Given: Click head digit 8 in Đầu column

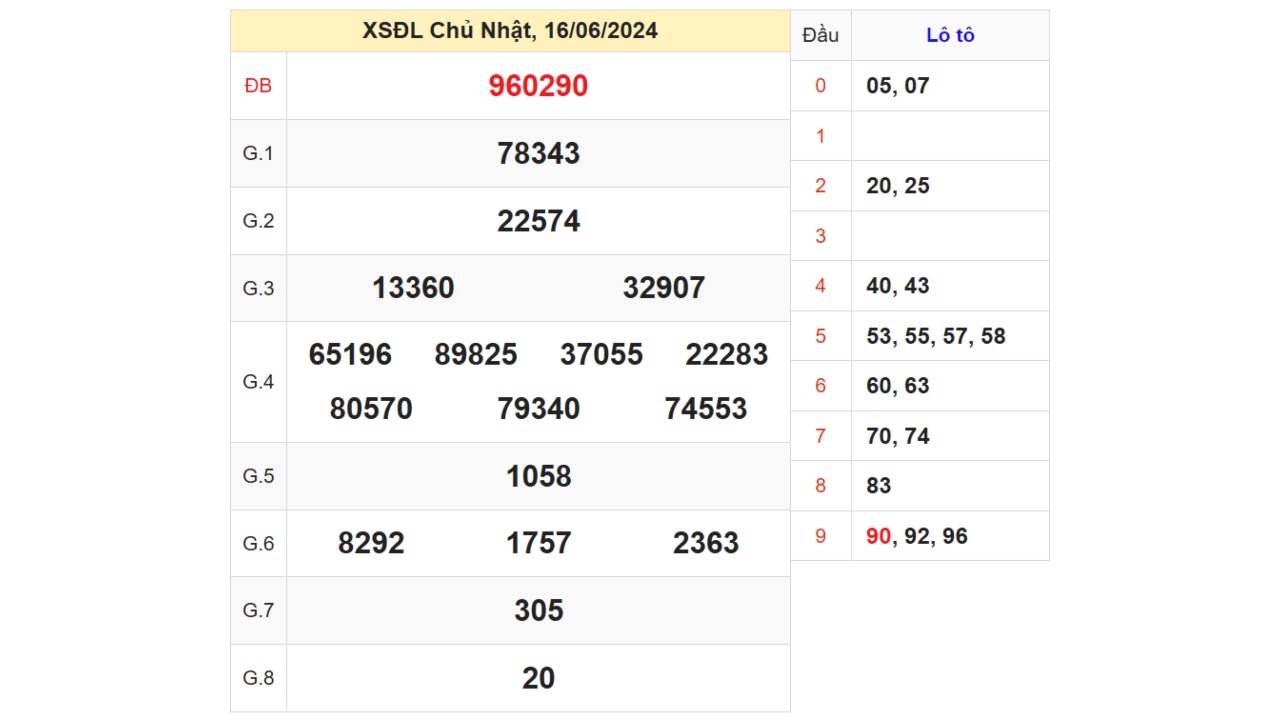Looking at the screenshot, I should point(820,486).
